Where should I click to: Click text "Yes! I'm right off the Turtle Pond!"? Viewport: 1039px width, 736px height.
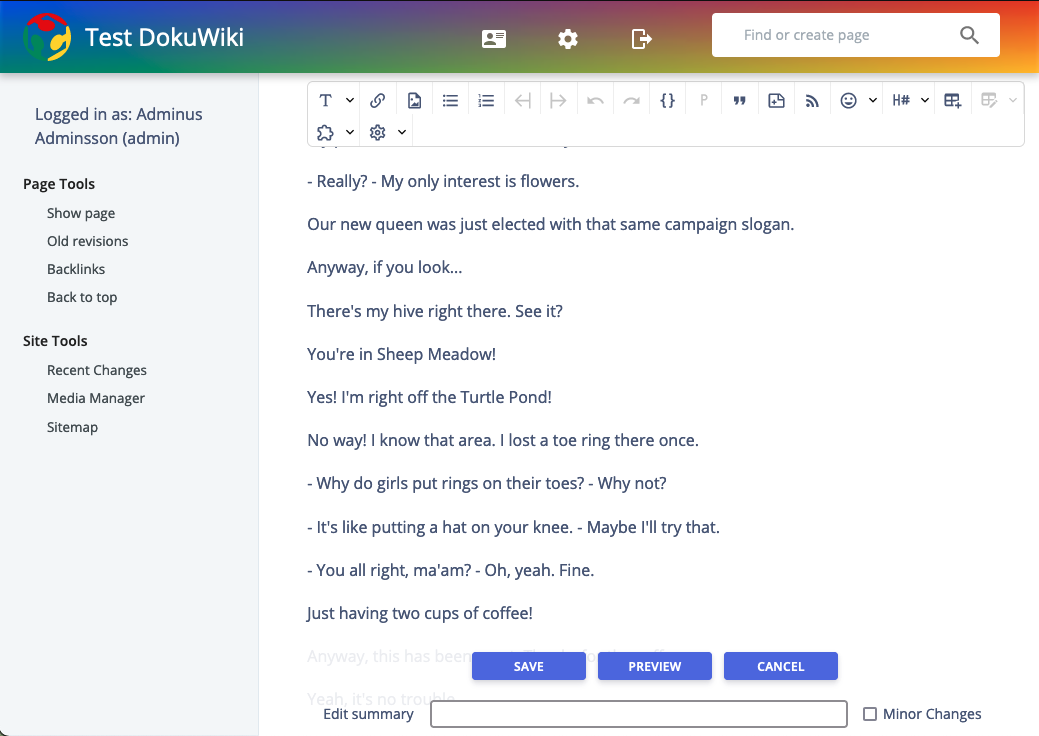point(429,397)
